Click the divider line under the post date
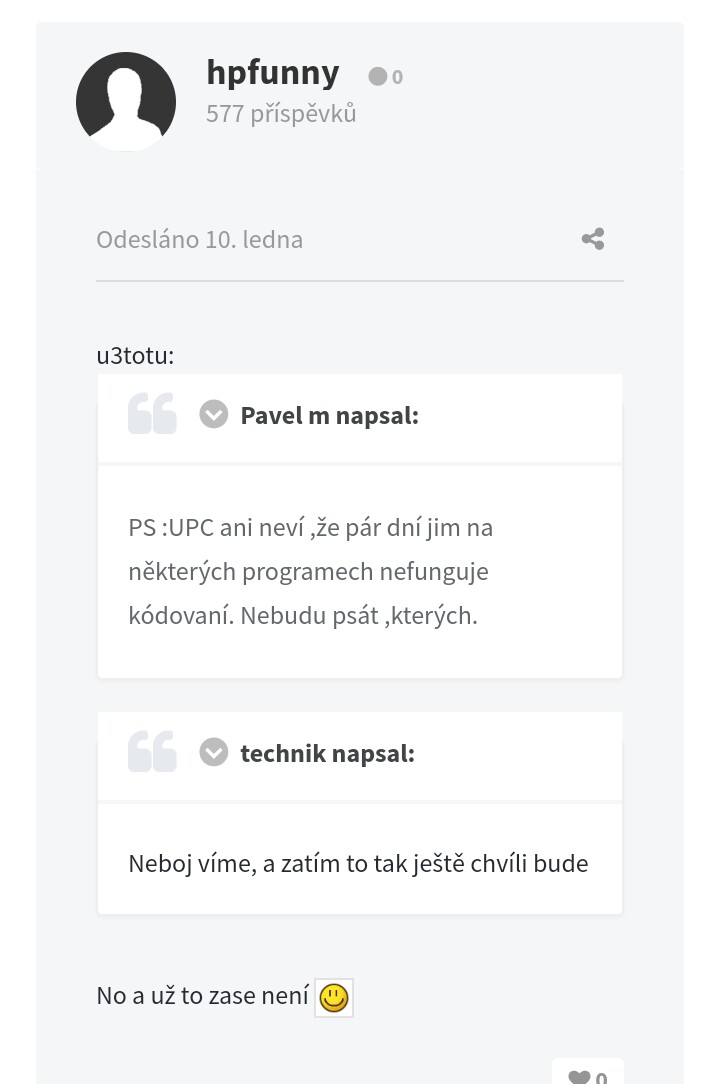 360,281
